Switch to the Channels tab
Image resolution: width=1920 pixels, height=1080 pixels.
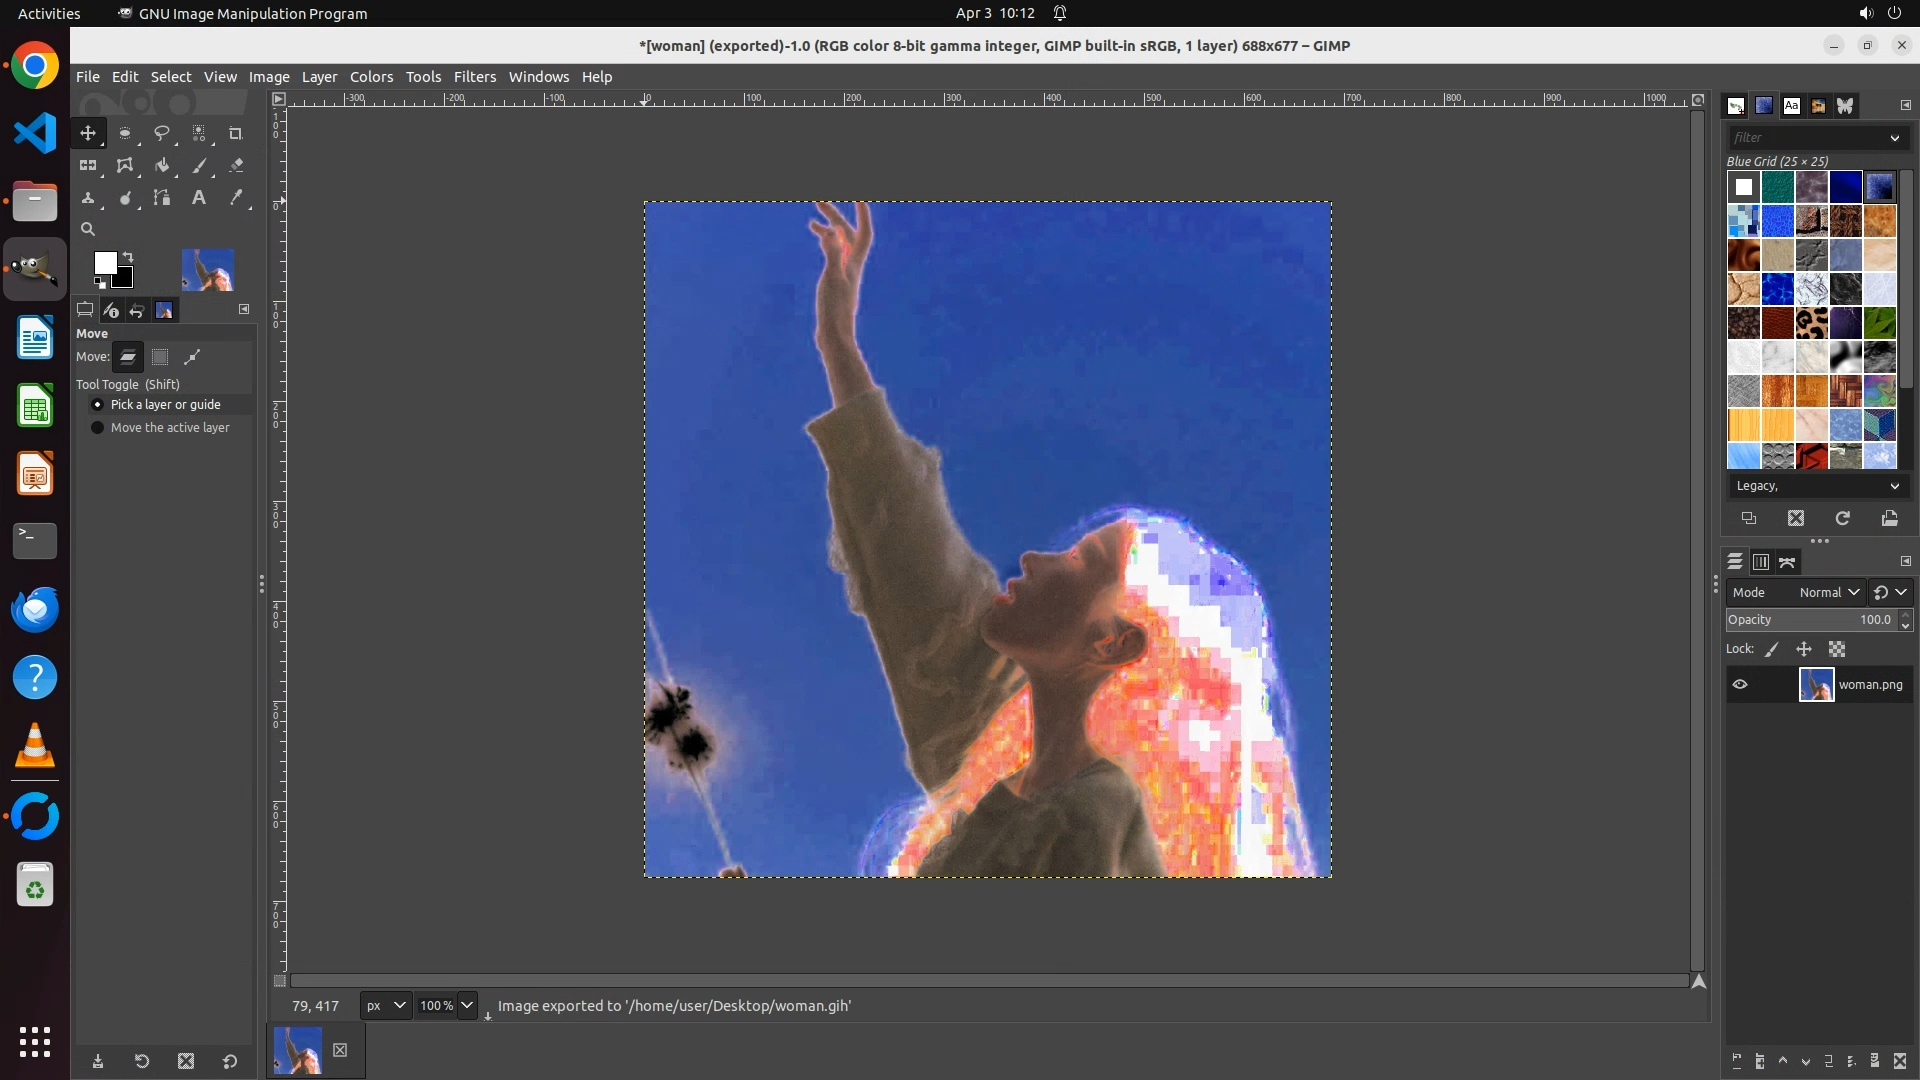pos(1761,562)
